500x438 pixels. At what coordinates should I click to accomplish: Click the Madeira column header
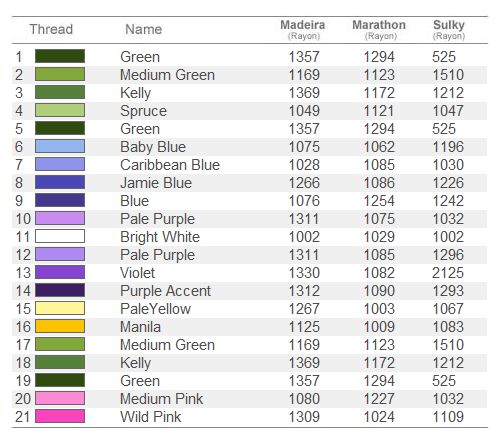(303, 29)
